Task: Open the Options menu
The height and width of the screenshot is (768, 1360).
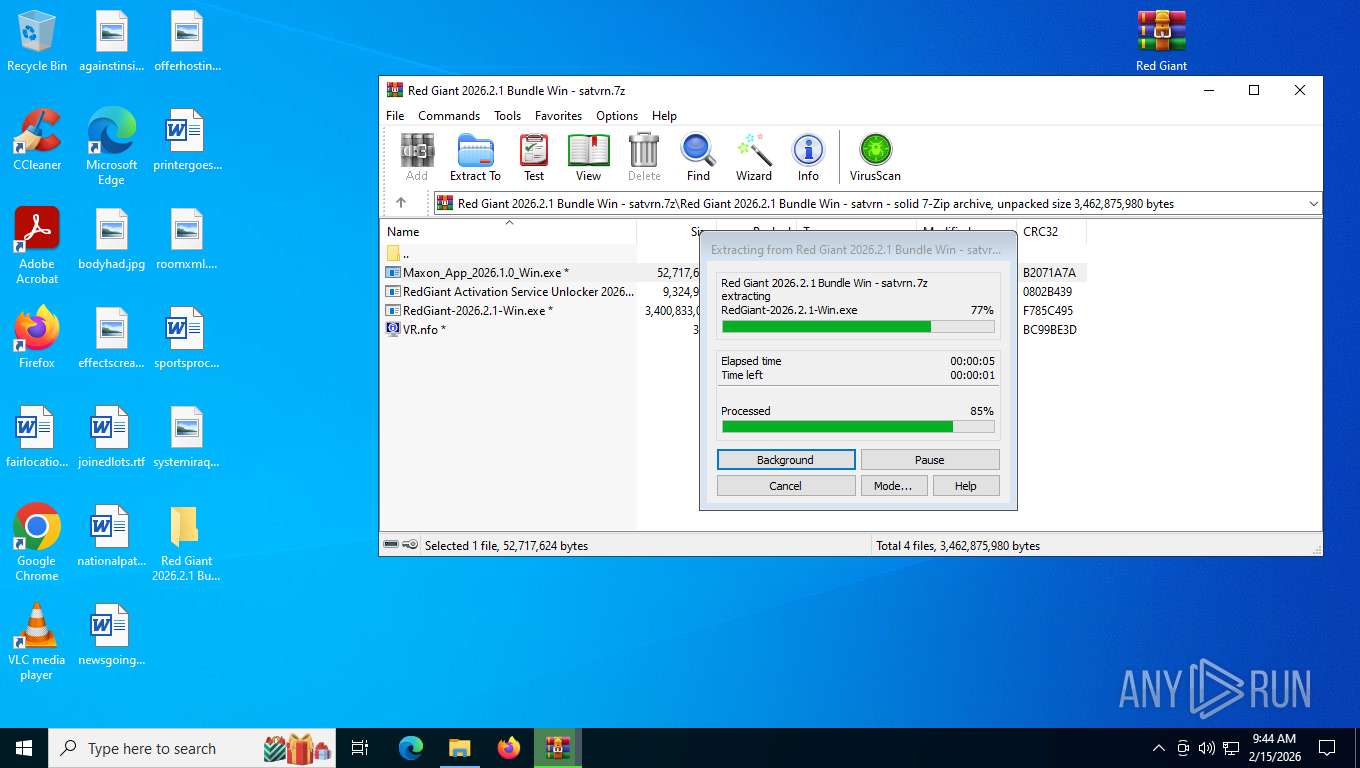Action: (617, 115)
